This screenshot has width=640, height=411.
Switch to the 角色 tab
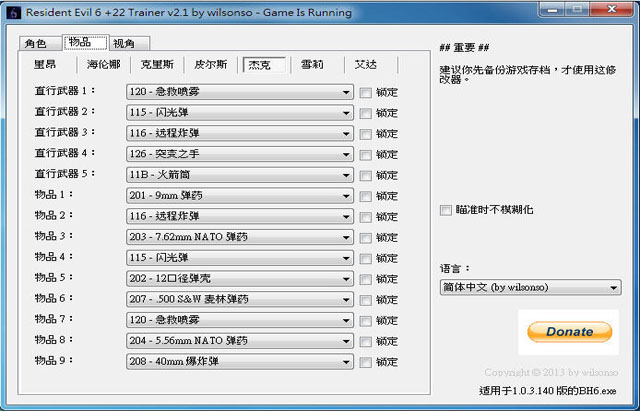[x=40, y=43]
